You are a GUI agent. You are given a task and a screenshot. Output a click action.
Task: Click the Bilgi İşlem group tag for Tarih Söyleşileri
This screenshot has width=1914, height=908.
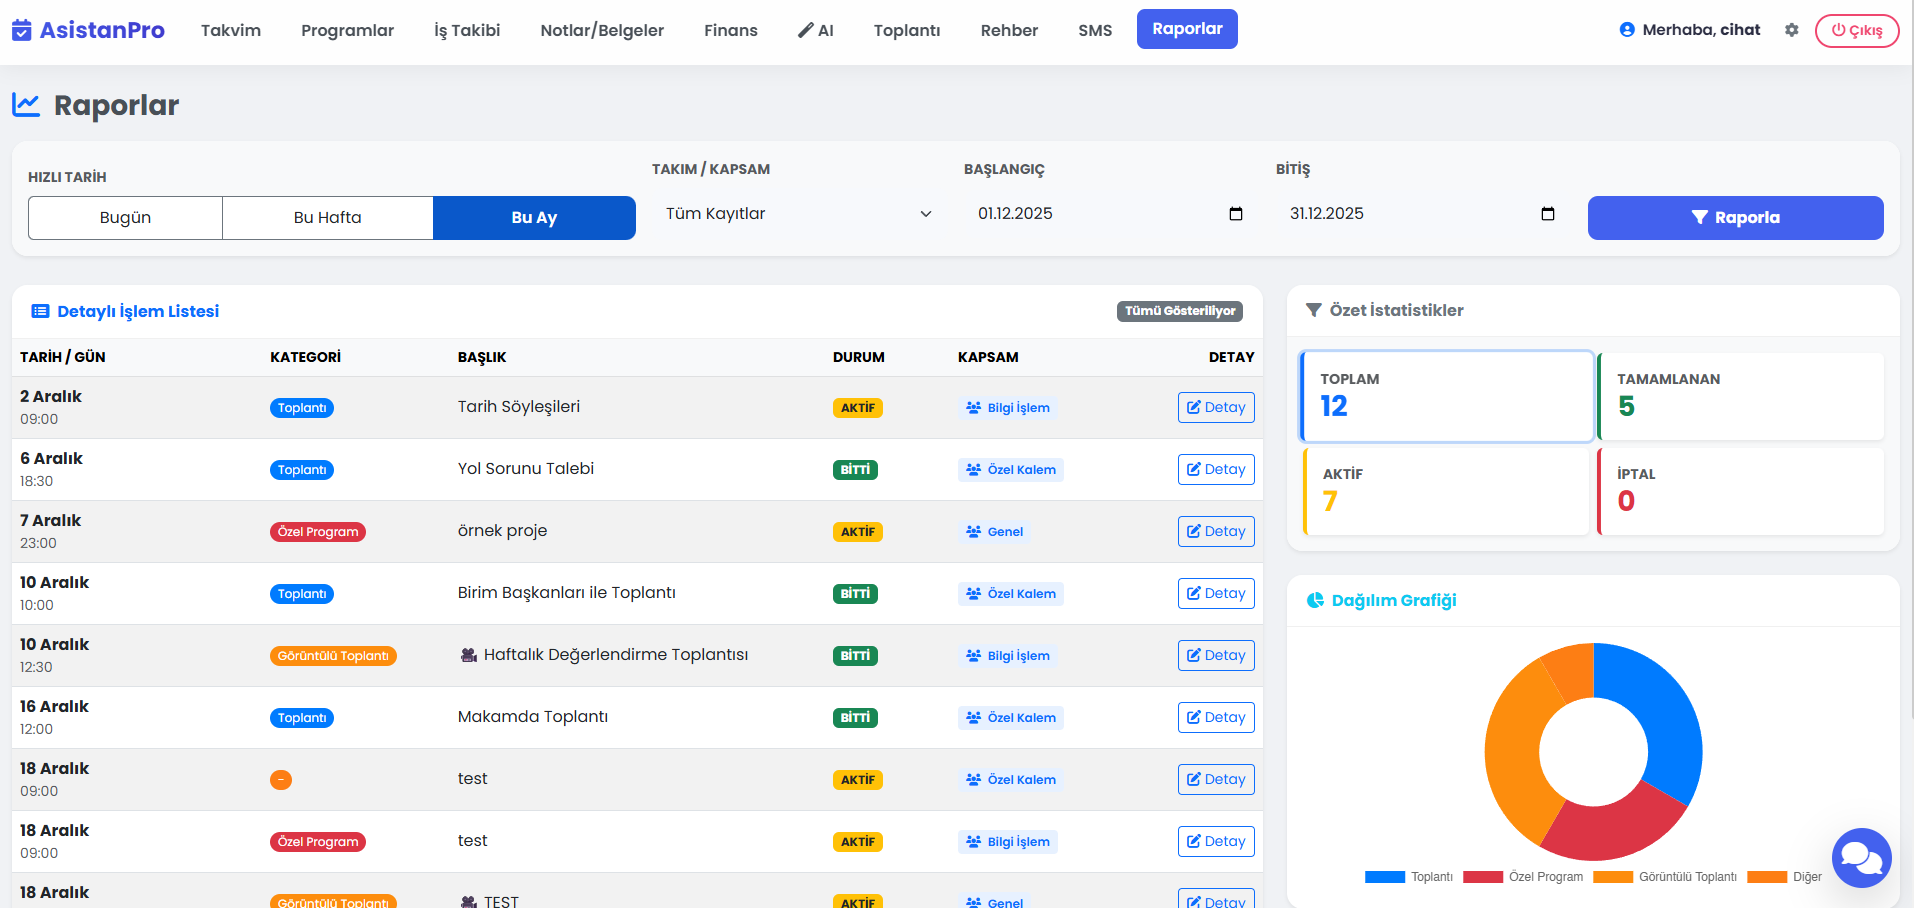click(1007, 408)
